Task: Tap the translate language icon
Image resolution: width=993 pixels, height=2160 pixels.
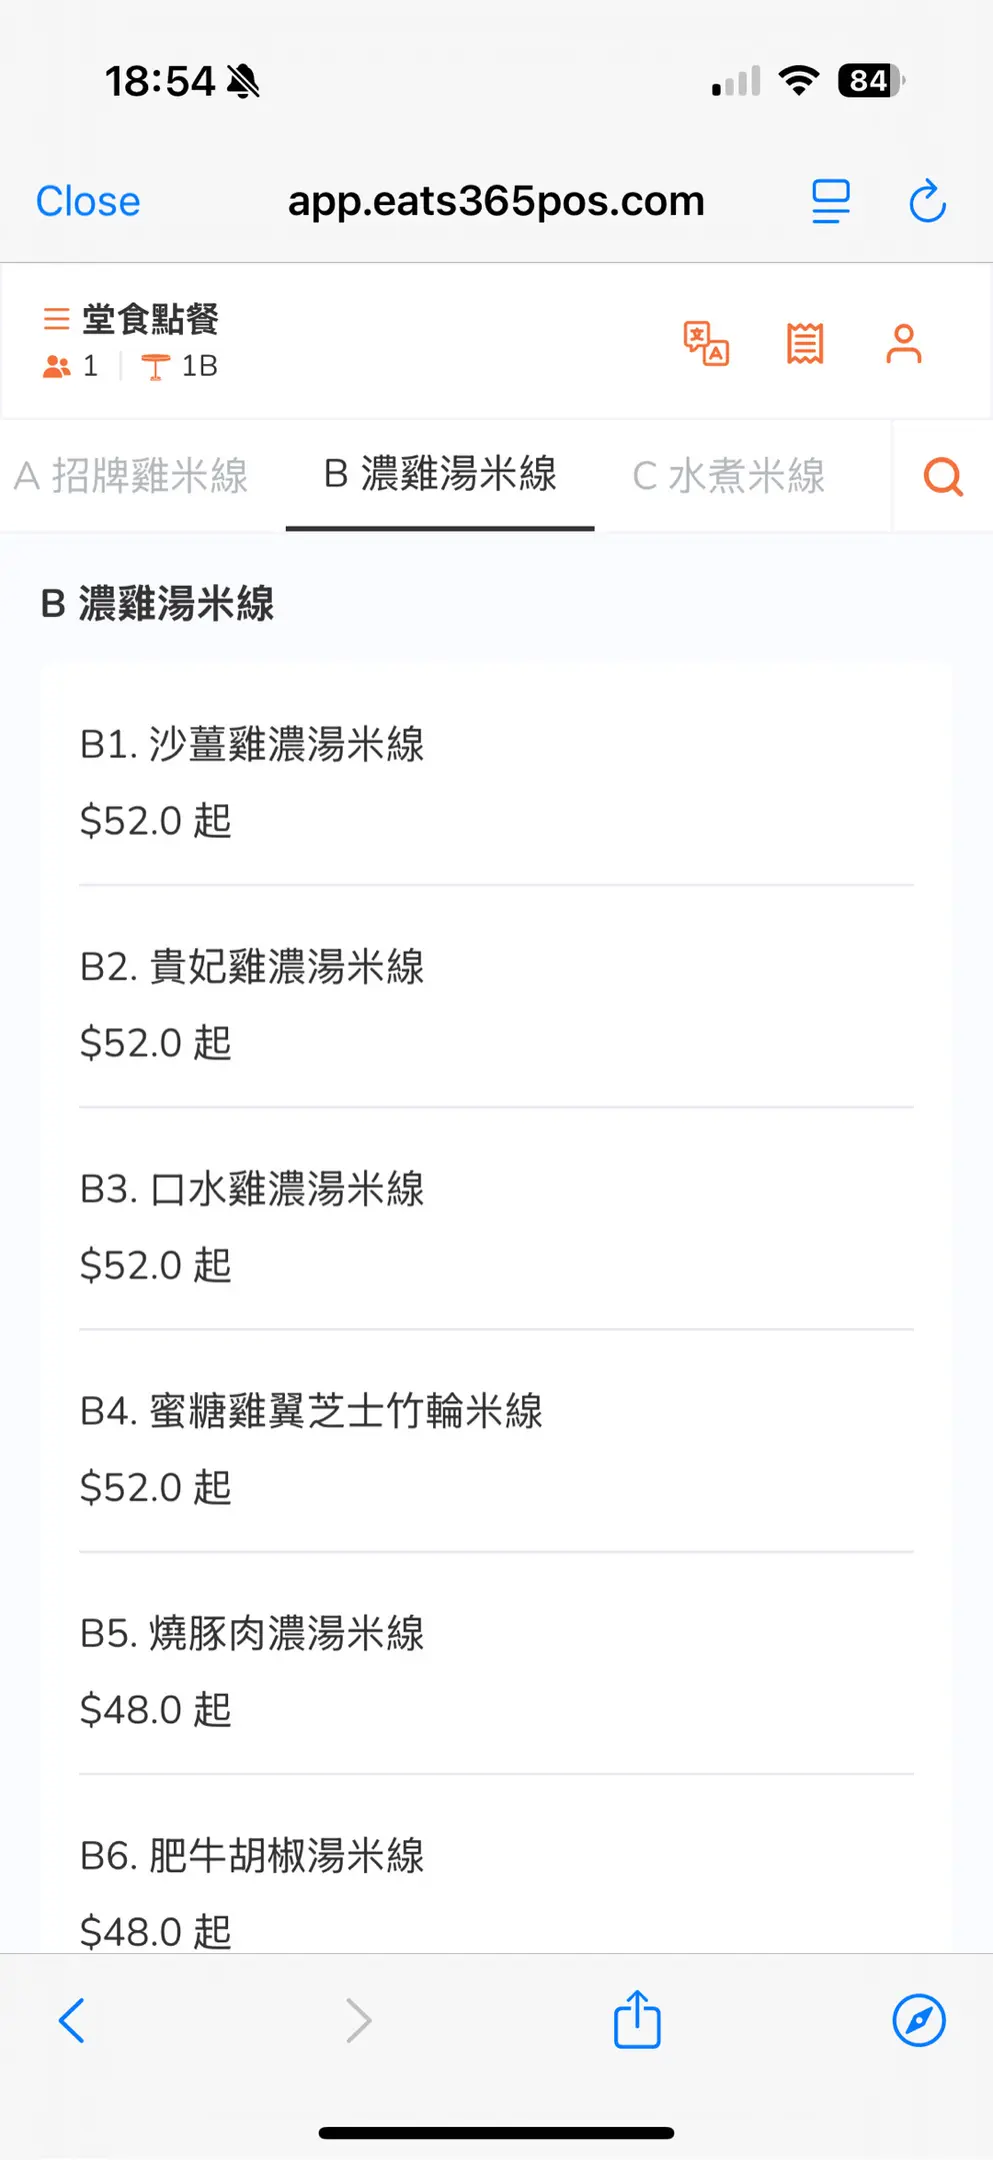Action: coord(706,344)
